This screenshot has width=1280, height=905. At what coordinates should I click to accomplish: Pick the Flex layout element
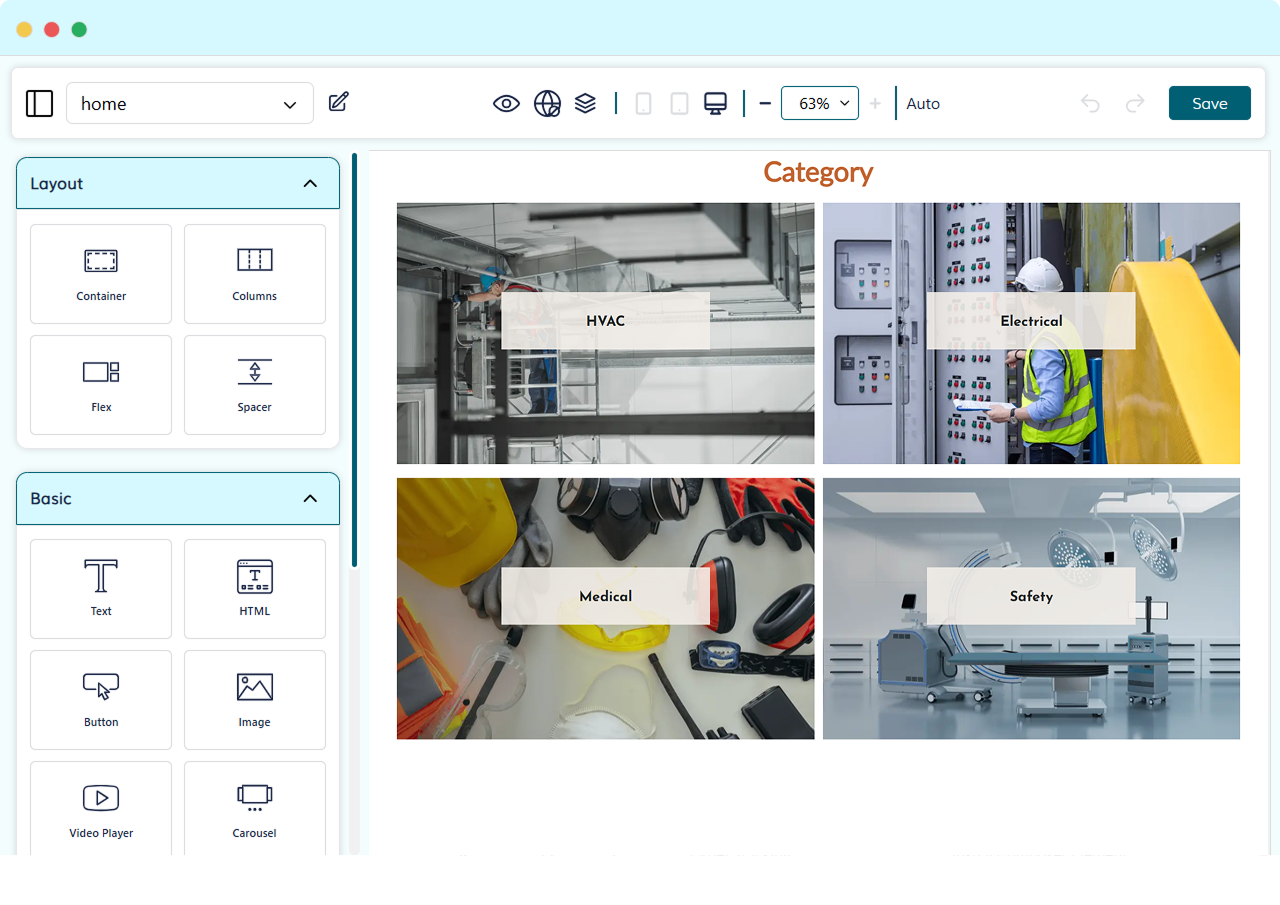pos(101,385)
